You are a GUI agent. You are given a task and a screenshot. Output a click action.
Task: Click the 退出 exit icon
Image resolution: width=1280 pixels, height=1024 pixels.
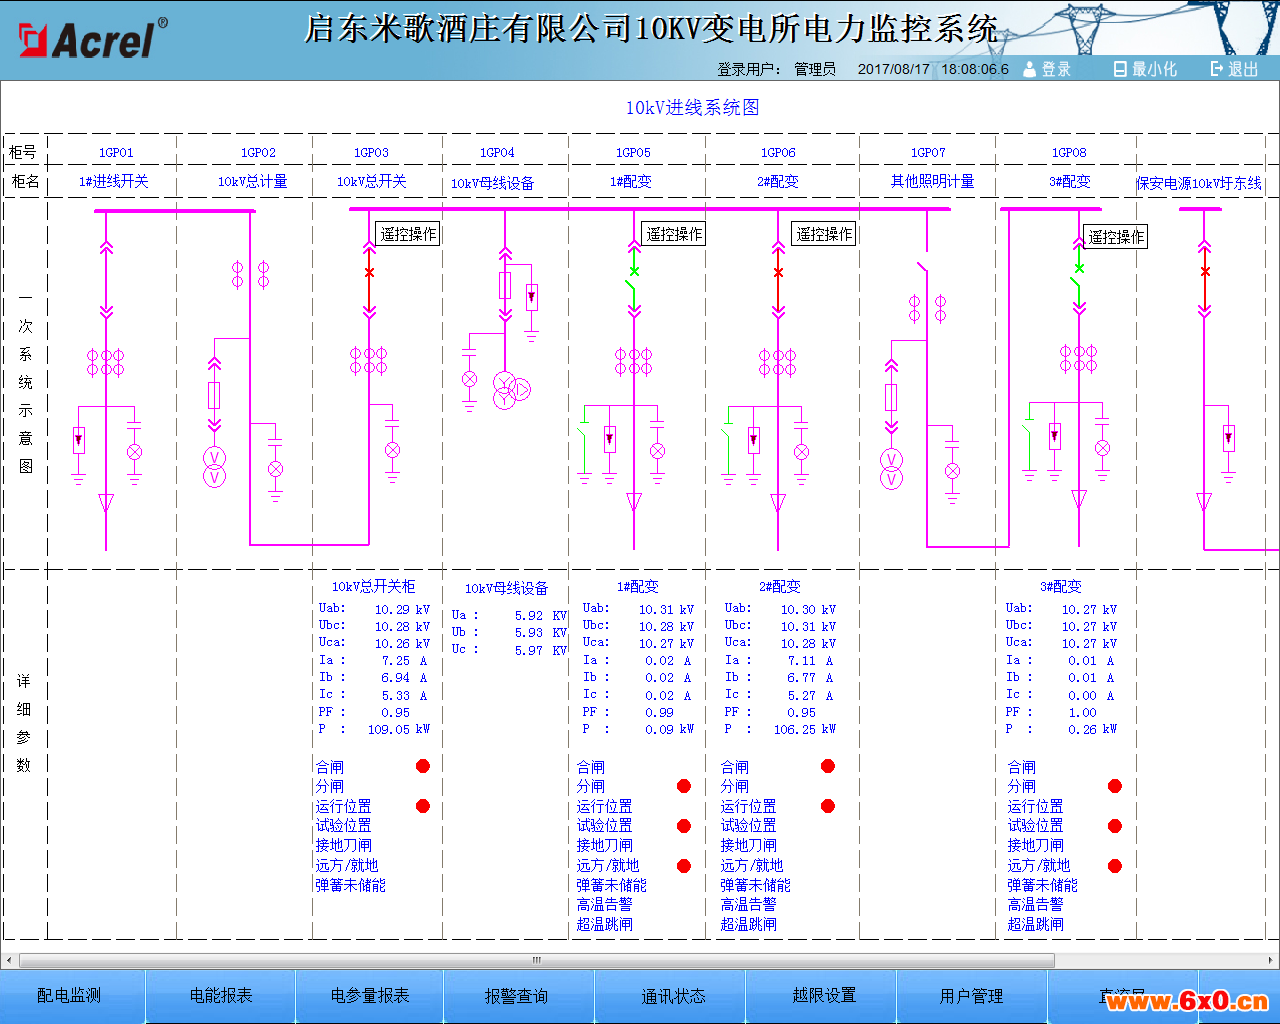(1216, 69)
